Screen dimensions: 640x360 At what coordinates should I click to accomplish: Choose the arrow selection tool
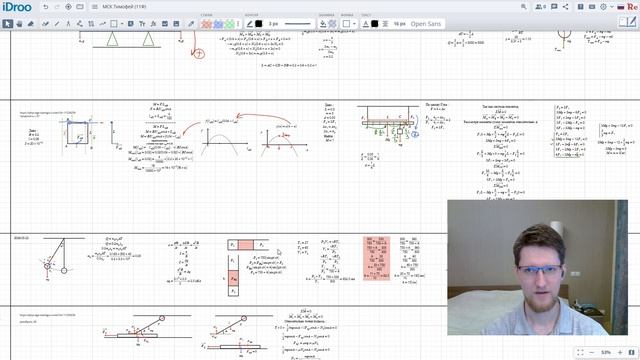click(x=7, y=24)
